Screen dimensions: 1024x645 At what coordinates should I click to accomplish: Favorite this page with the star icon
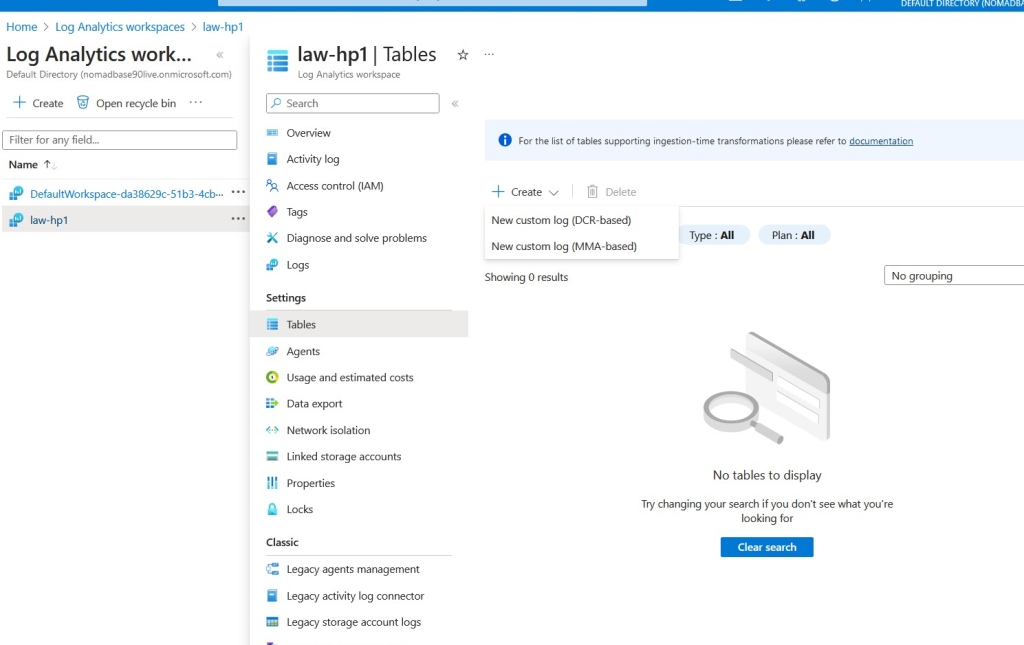pyautogui.click(x=462, y=55)
